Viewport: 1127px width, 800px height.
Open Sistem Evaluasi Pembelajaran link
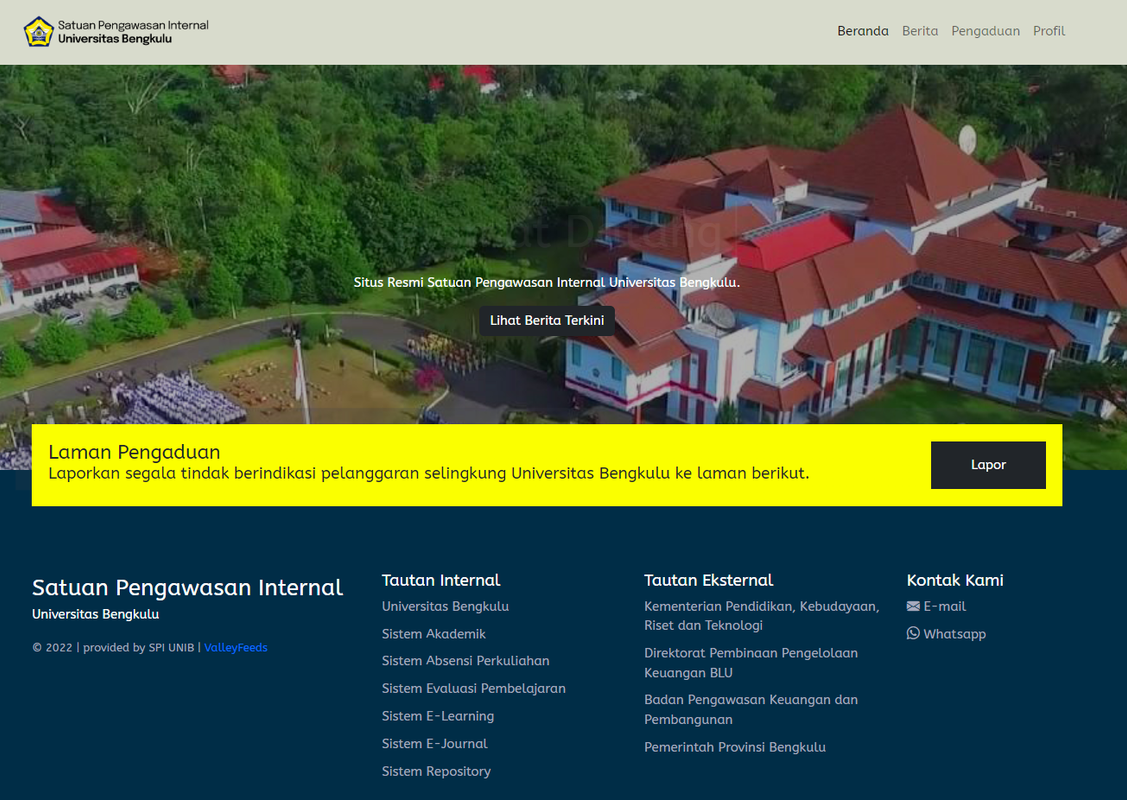click(473, 689)
